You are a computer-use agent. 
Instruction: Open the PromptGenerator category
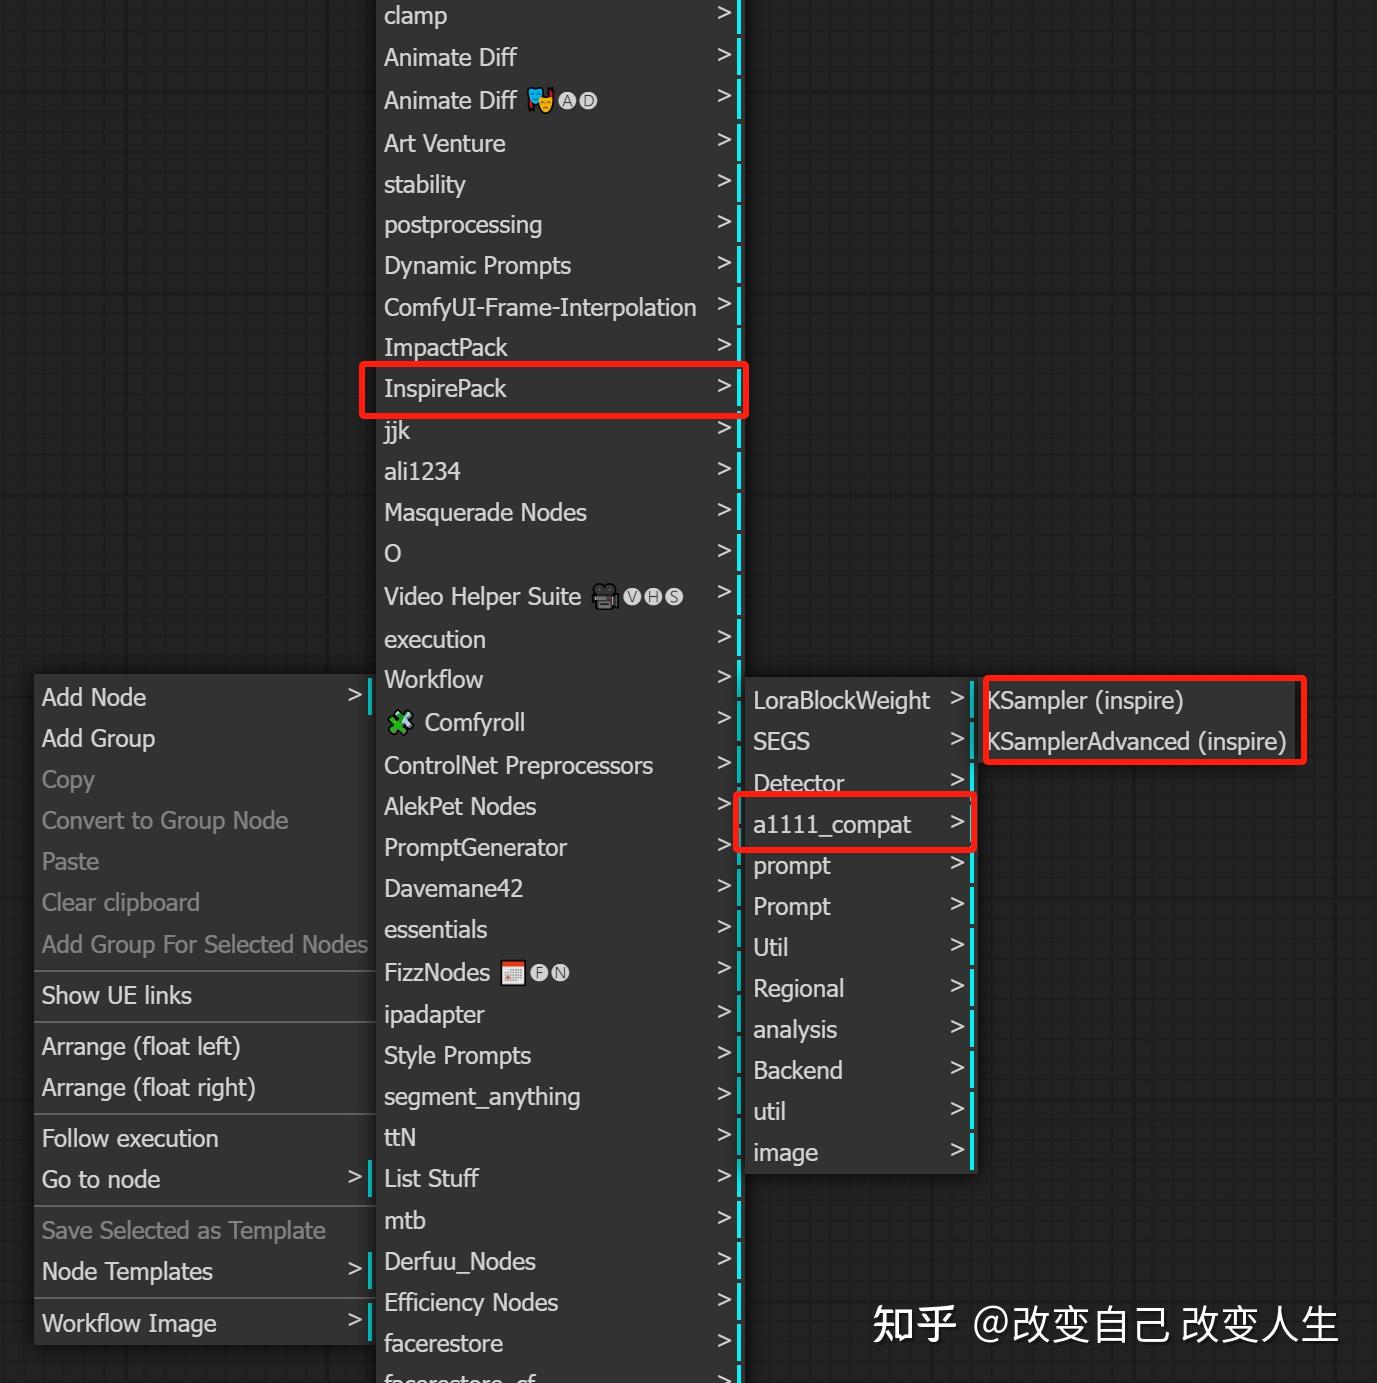point(559,847)
